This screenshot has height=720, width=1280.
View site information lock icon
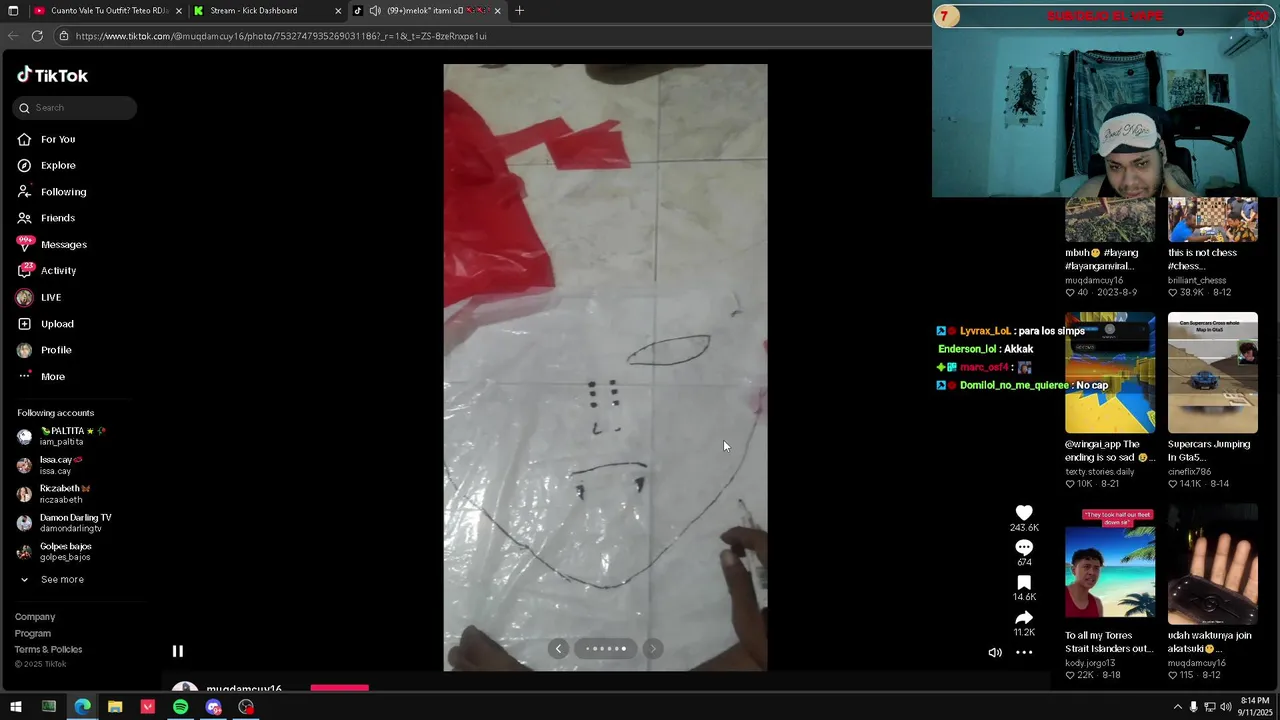click(64, 36)
